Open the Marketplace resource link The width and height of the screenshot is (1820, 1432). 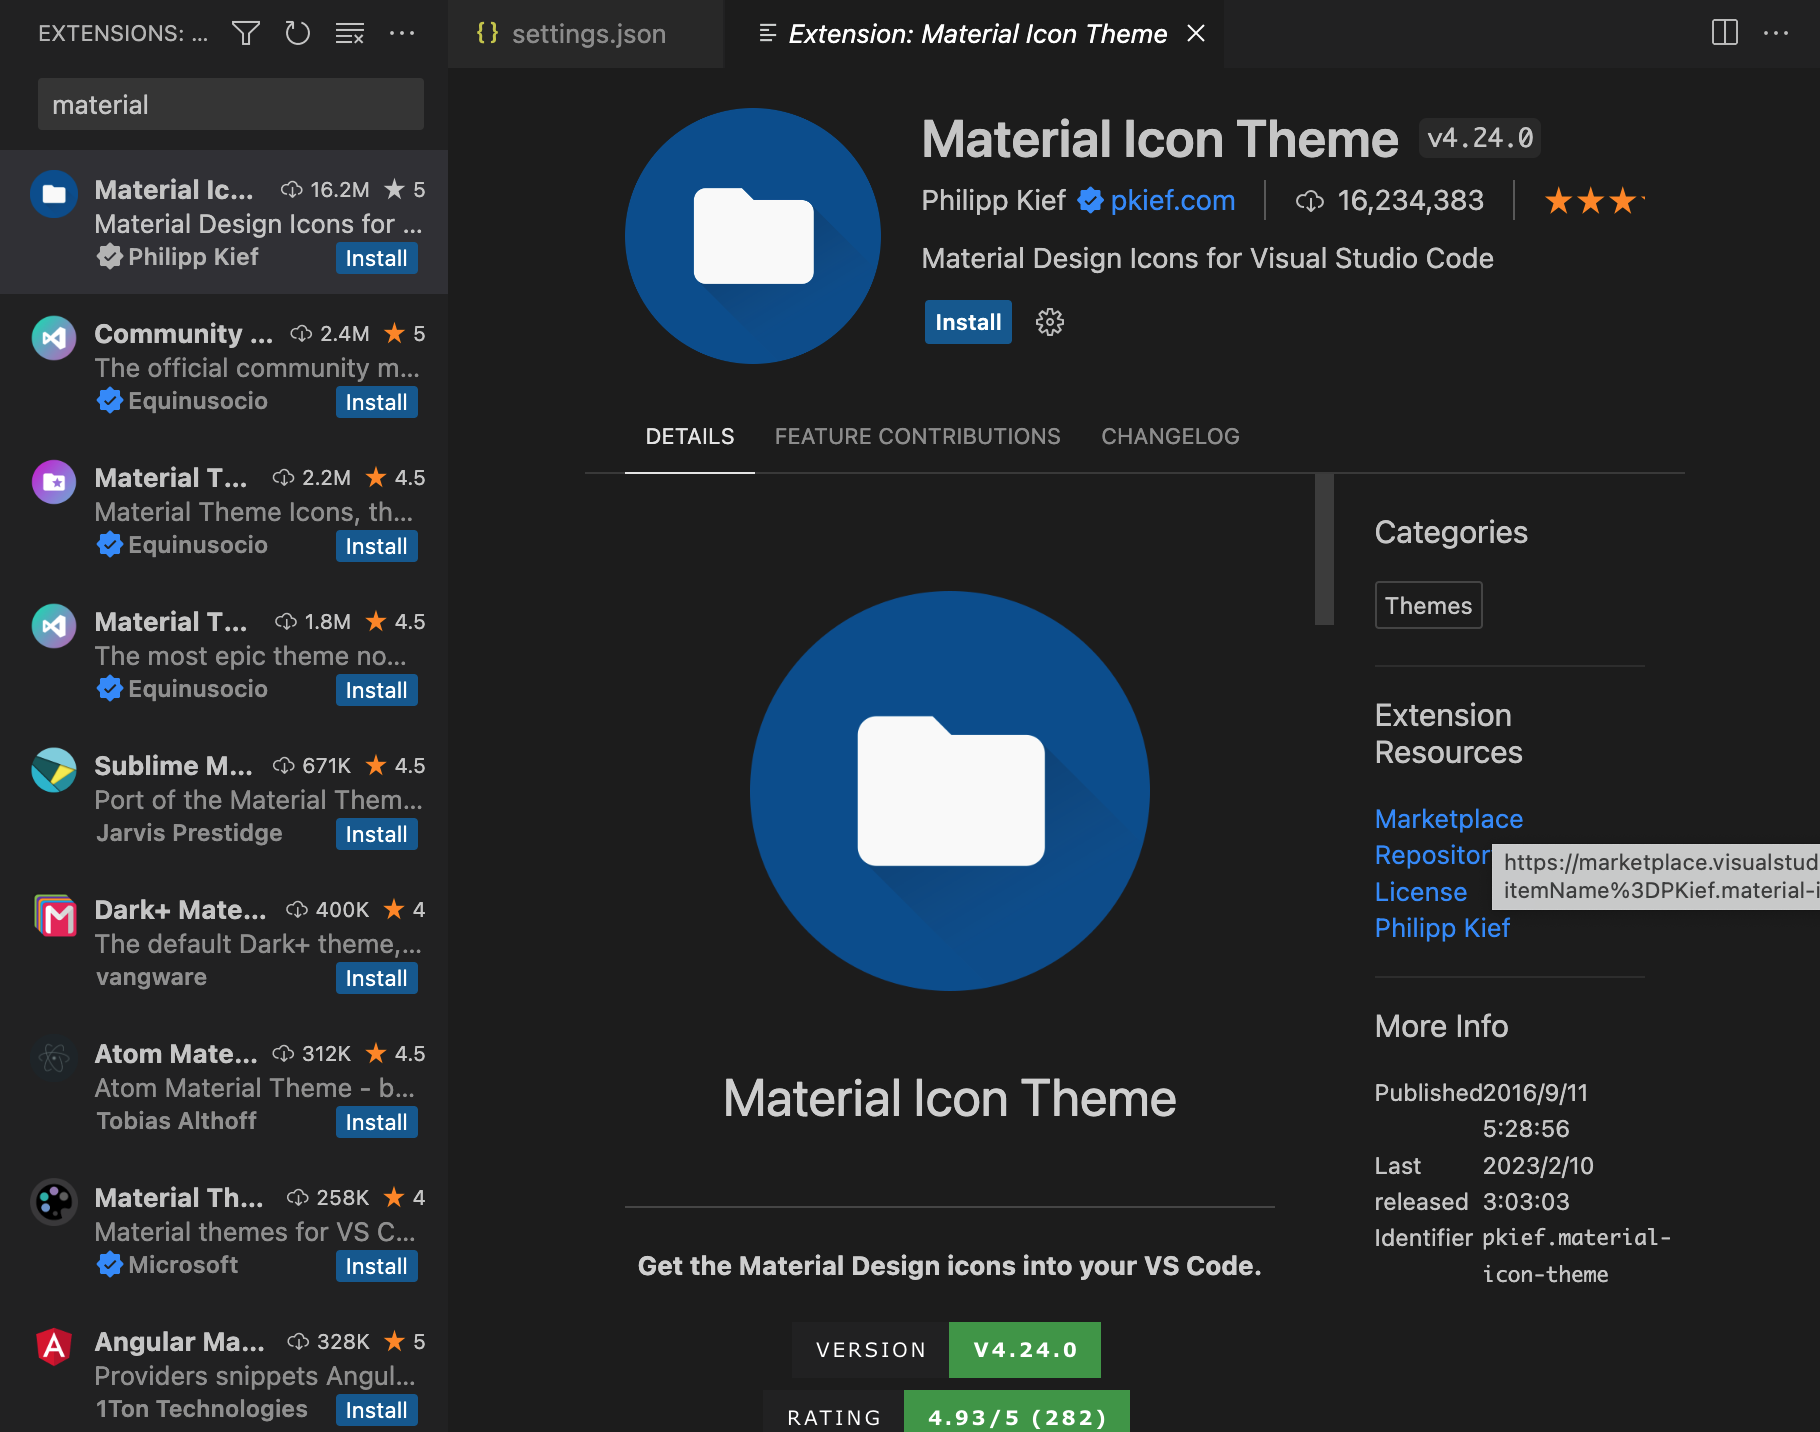tap(1448, 819)
